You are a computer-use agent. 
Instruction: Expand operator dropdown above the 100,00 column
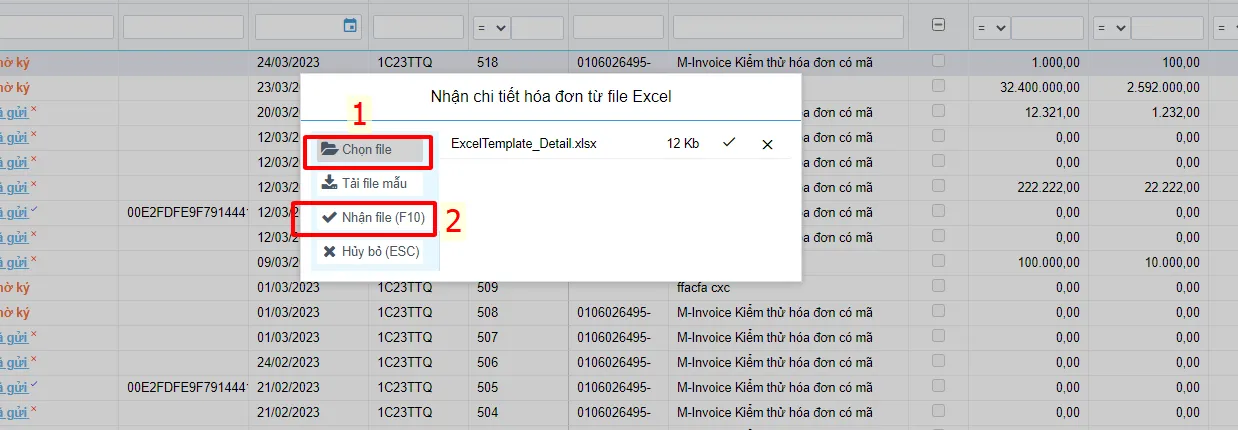point(1111,27)
